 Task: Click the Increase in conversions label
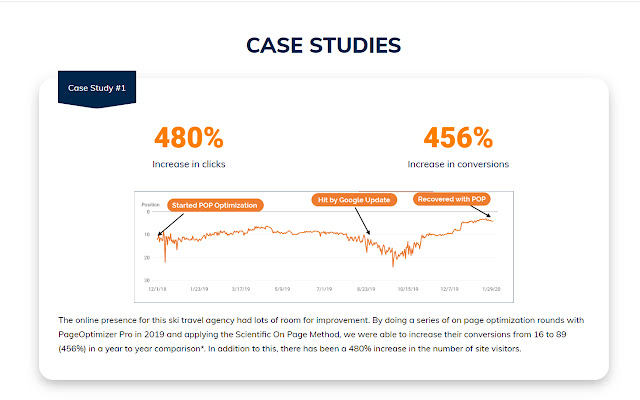459,163
